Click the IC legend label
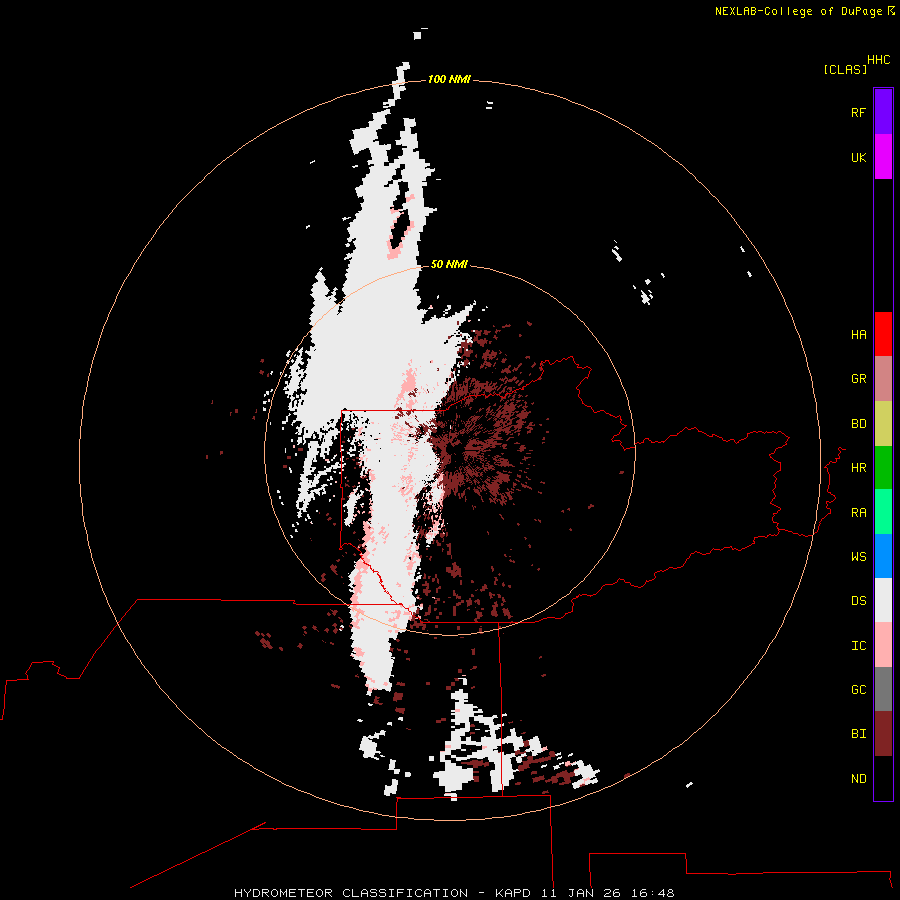900x900 pixels. coord(858,646)
